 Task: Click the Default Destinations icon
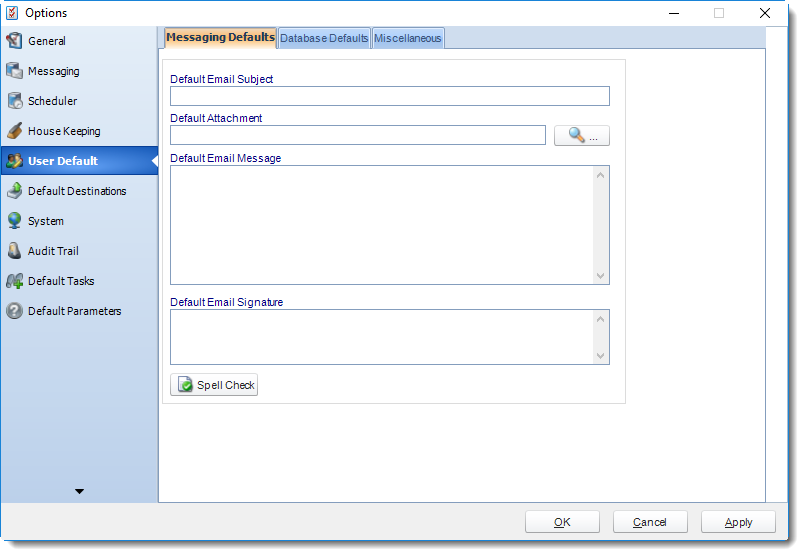pos(14,191)
